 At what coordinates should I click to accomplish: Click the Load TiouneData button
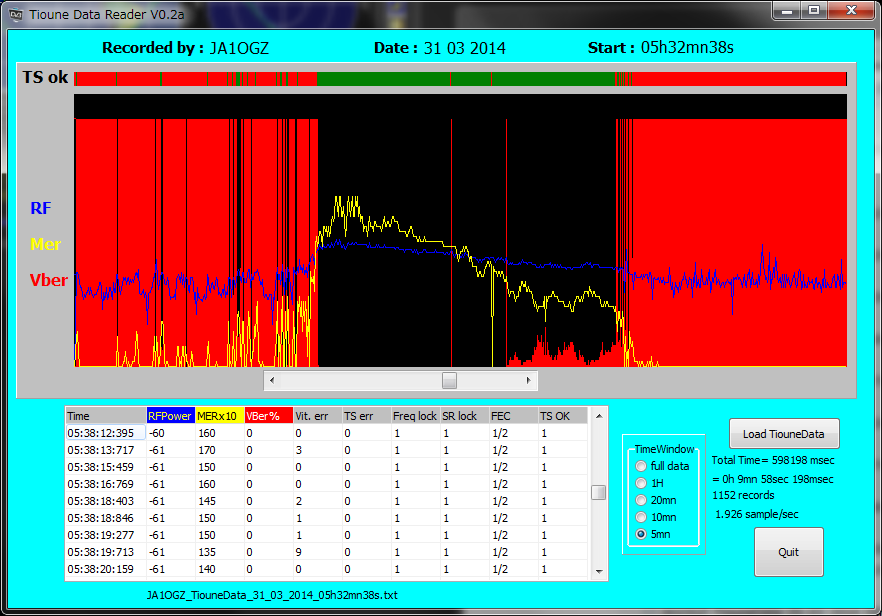pyautogui.click(x=784, y=434)
